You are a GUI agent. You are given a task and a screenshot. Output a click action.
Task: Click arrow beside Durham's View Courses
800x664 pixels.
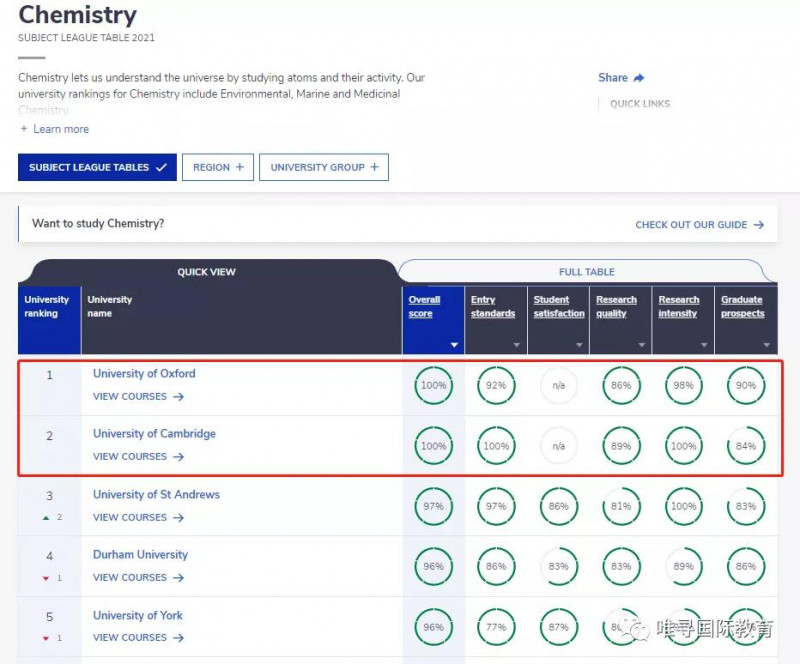click(x=178, y=578)
